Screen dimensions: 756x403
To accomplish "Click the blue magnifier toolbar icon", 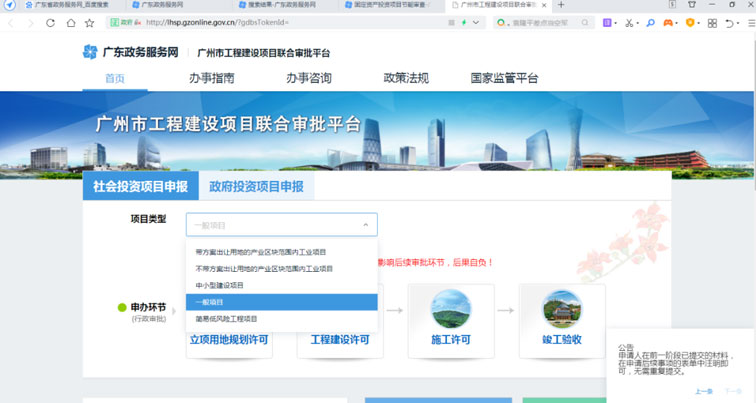I will 650,23.
